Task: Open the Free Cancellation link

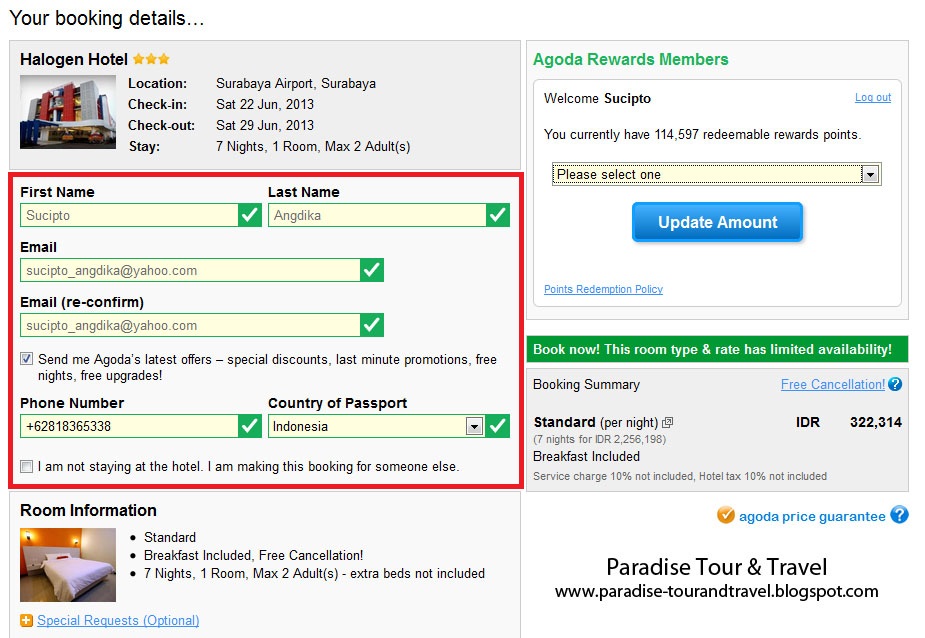Action: point(832,384)
